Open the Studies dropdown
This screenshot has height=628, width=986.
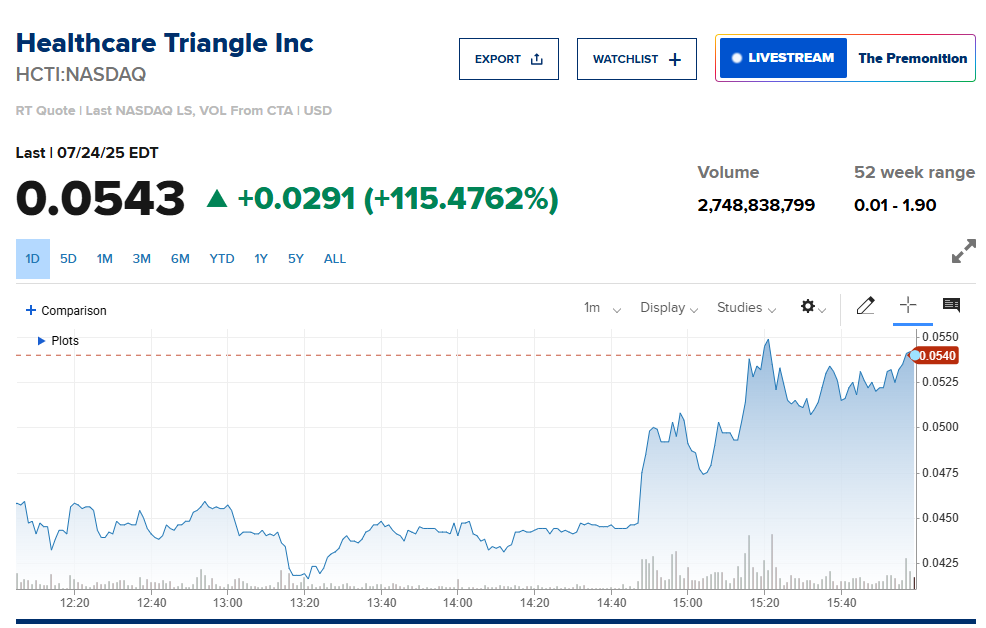[x=746, y=308]
